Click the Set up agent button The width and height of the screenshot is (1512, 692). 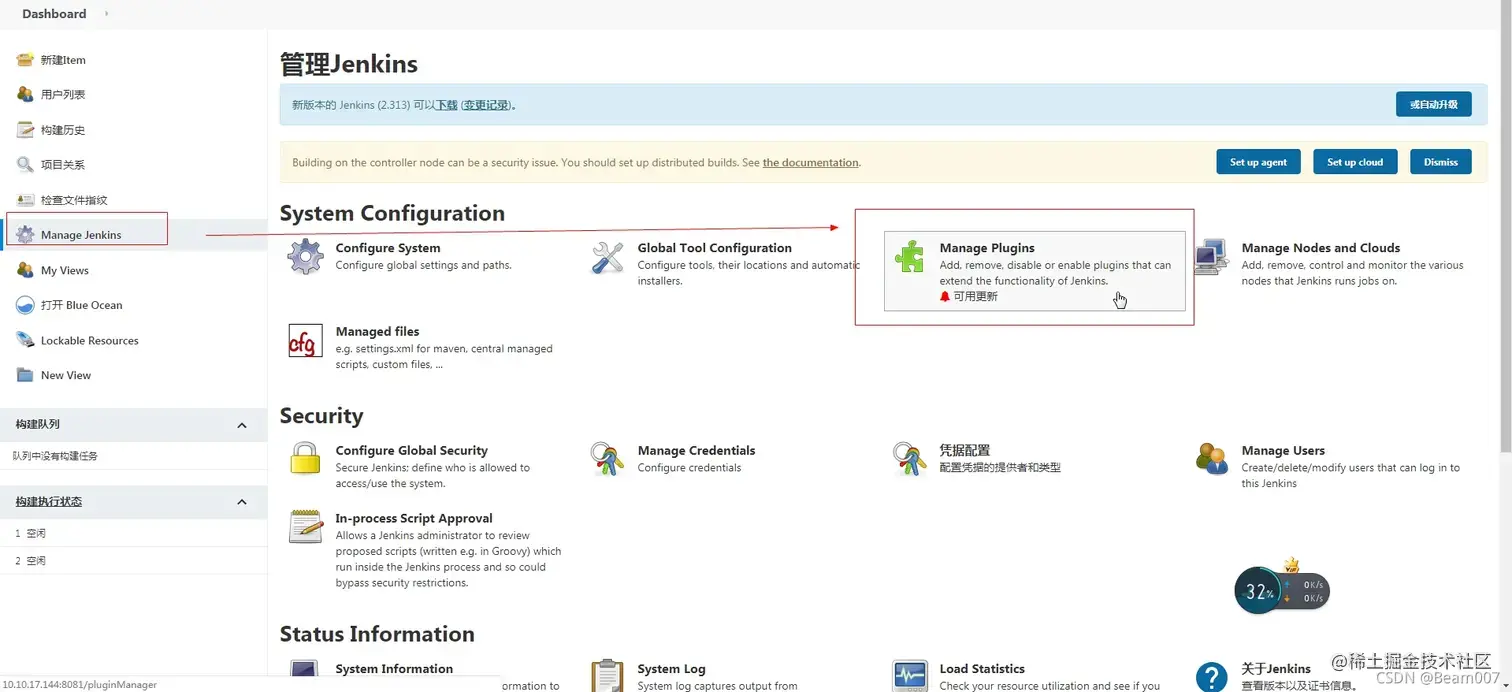(x=1258, y=162)
